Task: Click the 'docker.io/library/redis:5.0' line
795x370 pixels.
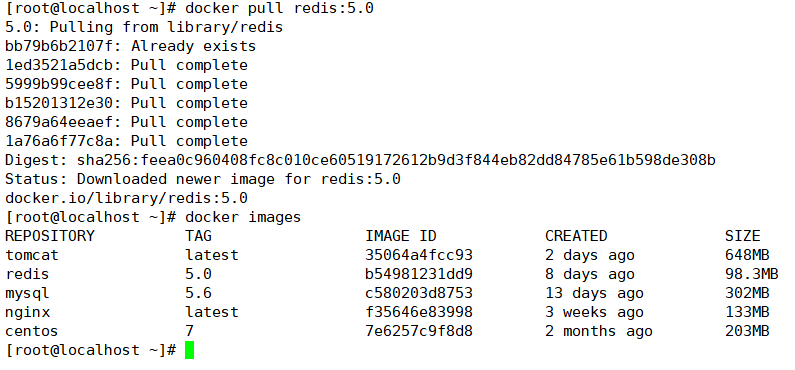Action: (x=126, y=198)
